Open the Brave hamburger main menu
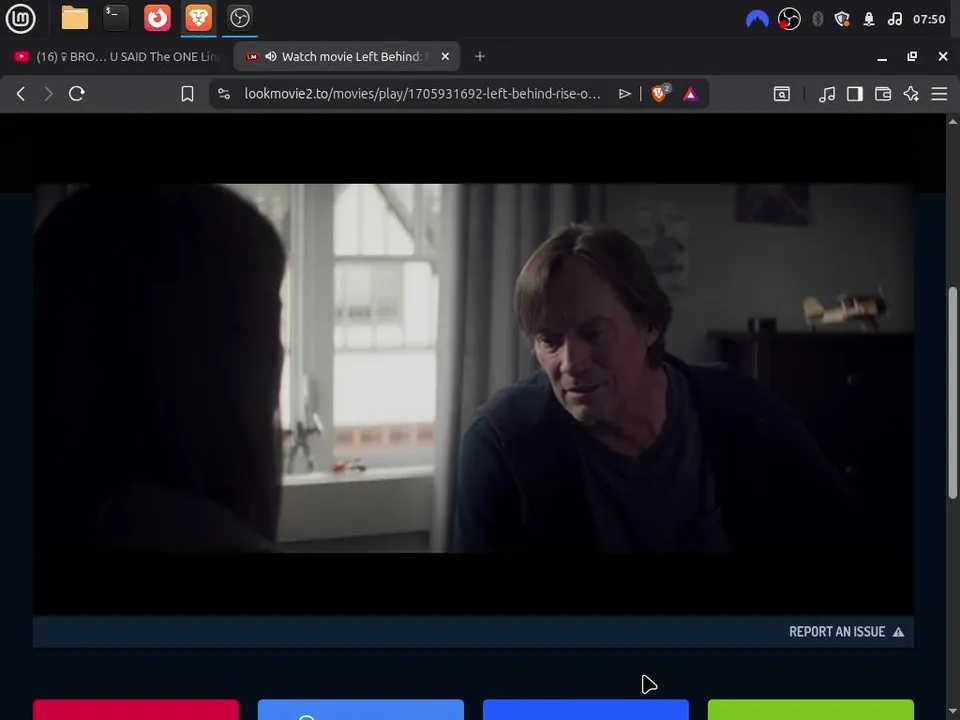 939,94
